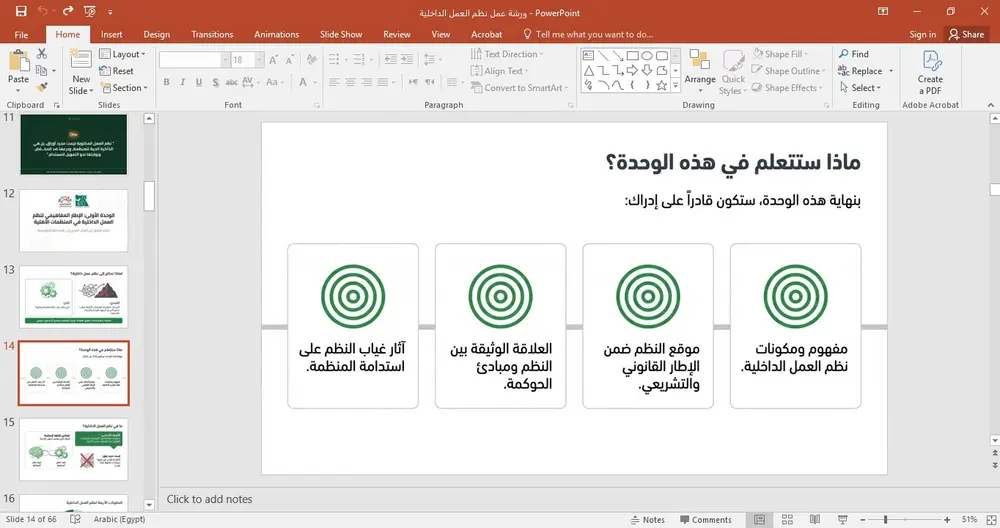Click the Comments button in the status bar
Viewport: 1000px width, 528px height.
(x=706, y=520)
